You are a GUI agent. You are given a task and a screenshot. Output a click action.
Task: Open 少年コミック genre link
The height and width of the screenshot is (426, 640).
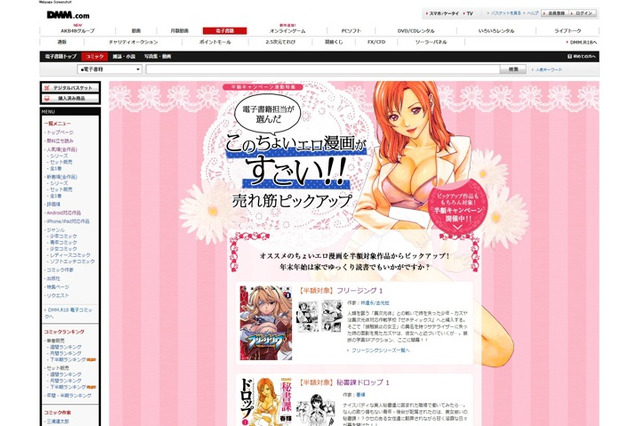(63, 236)
